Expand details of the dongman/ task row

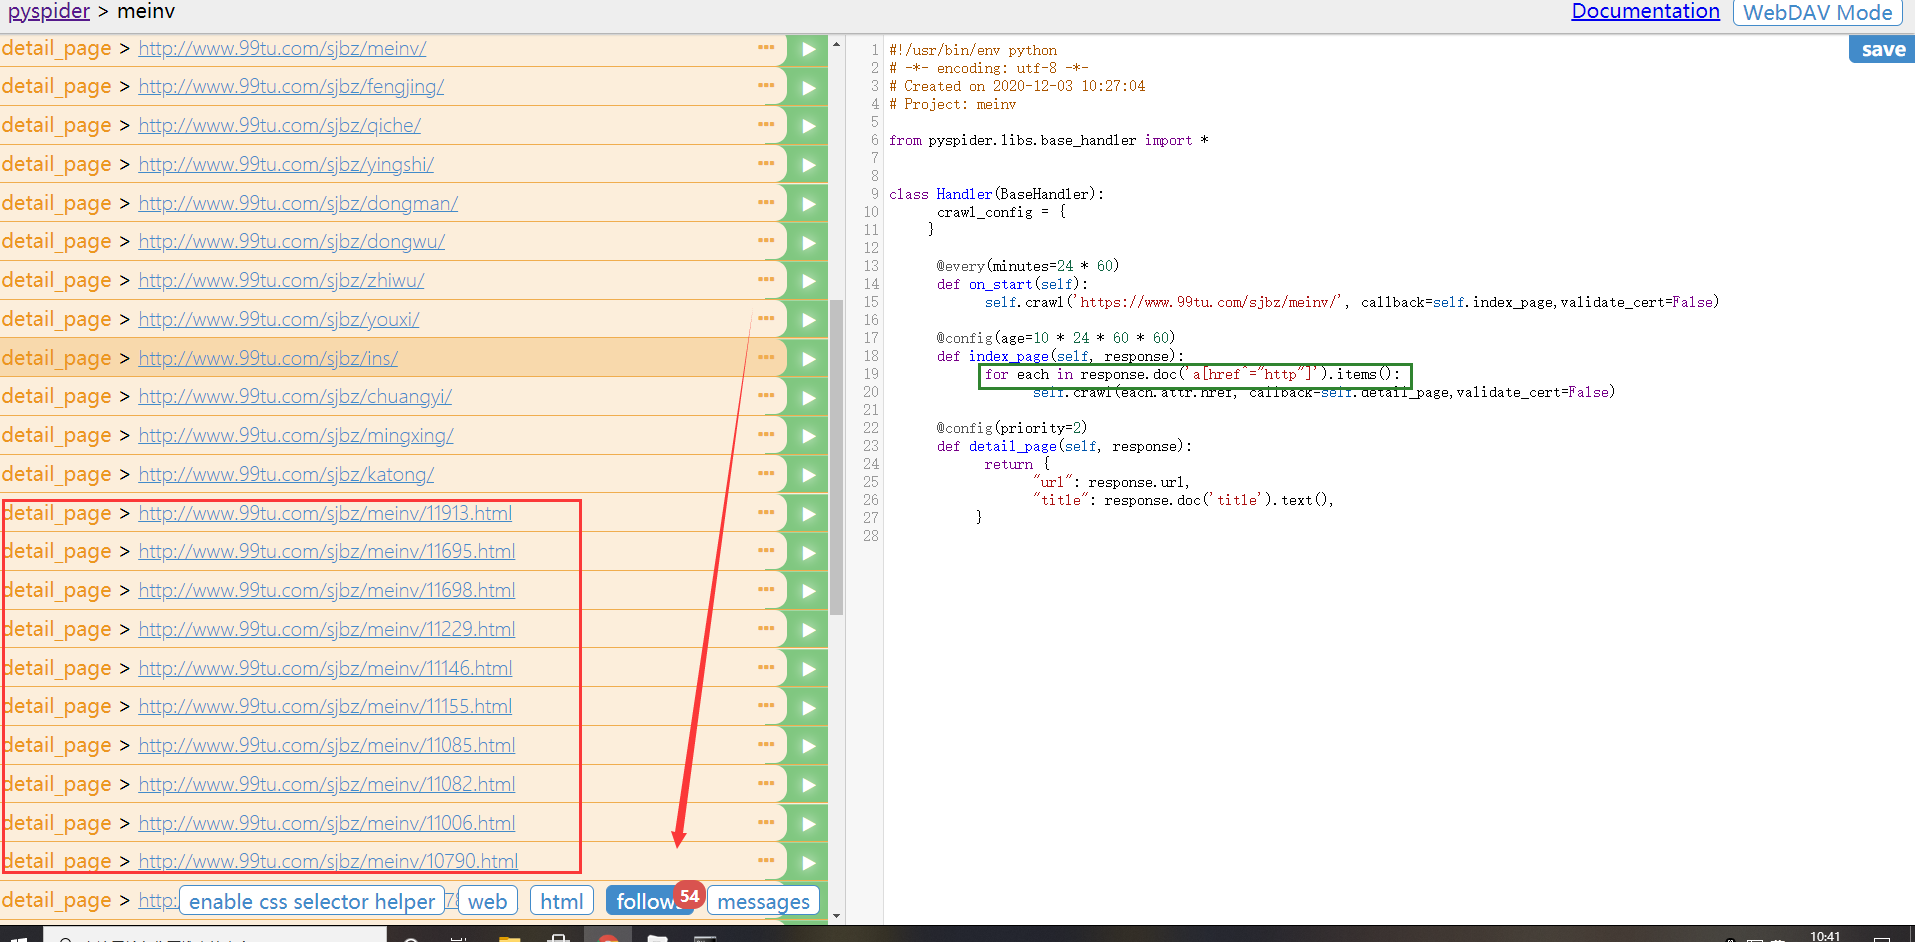pyautogui.click(x=766, y=202)
